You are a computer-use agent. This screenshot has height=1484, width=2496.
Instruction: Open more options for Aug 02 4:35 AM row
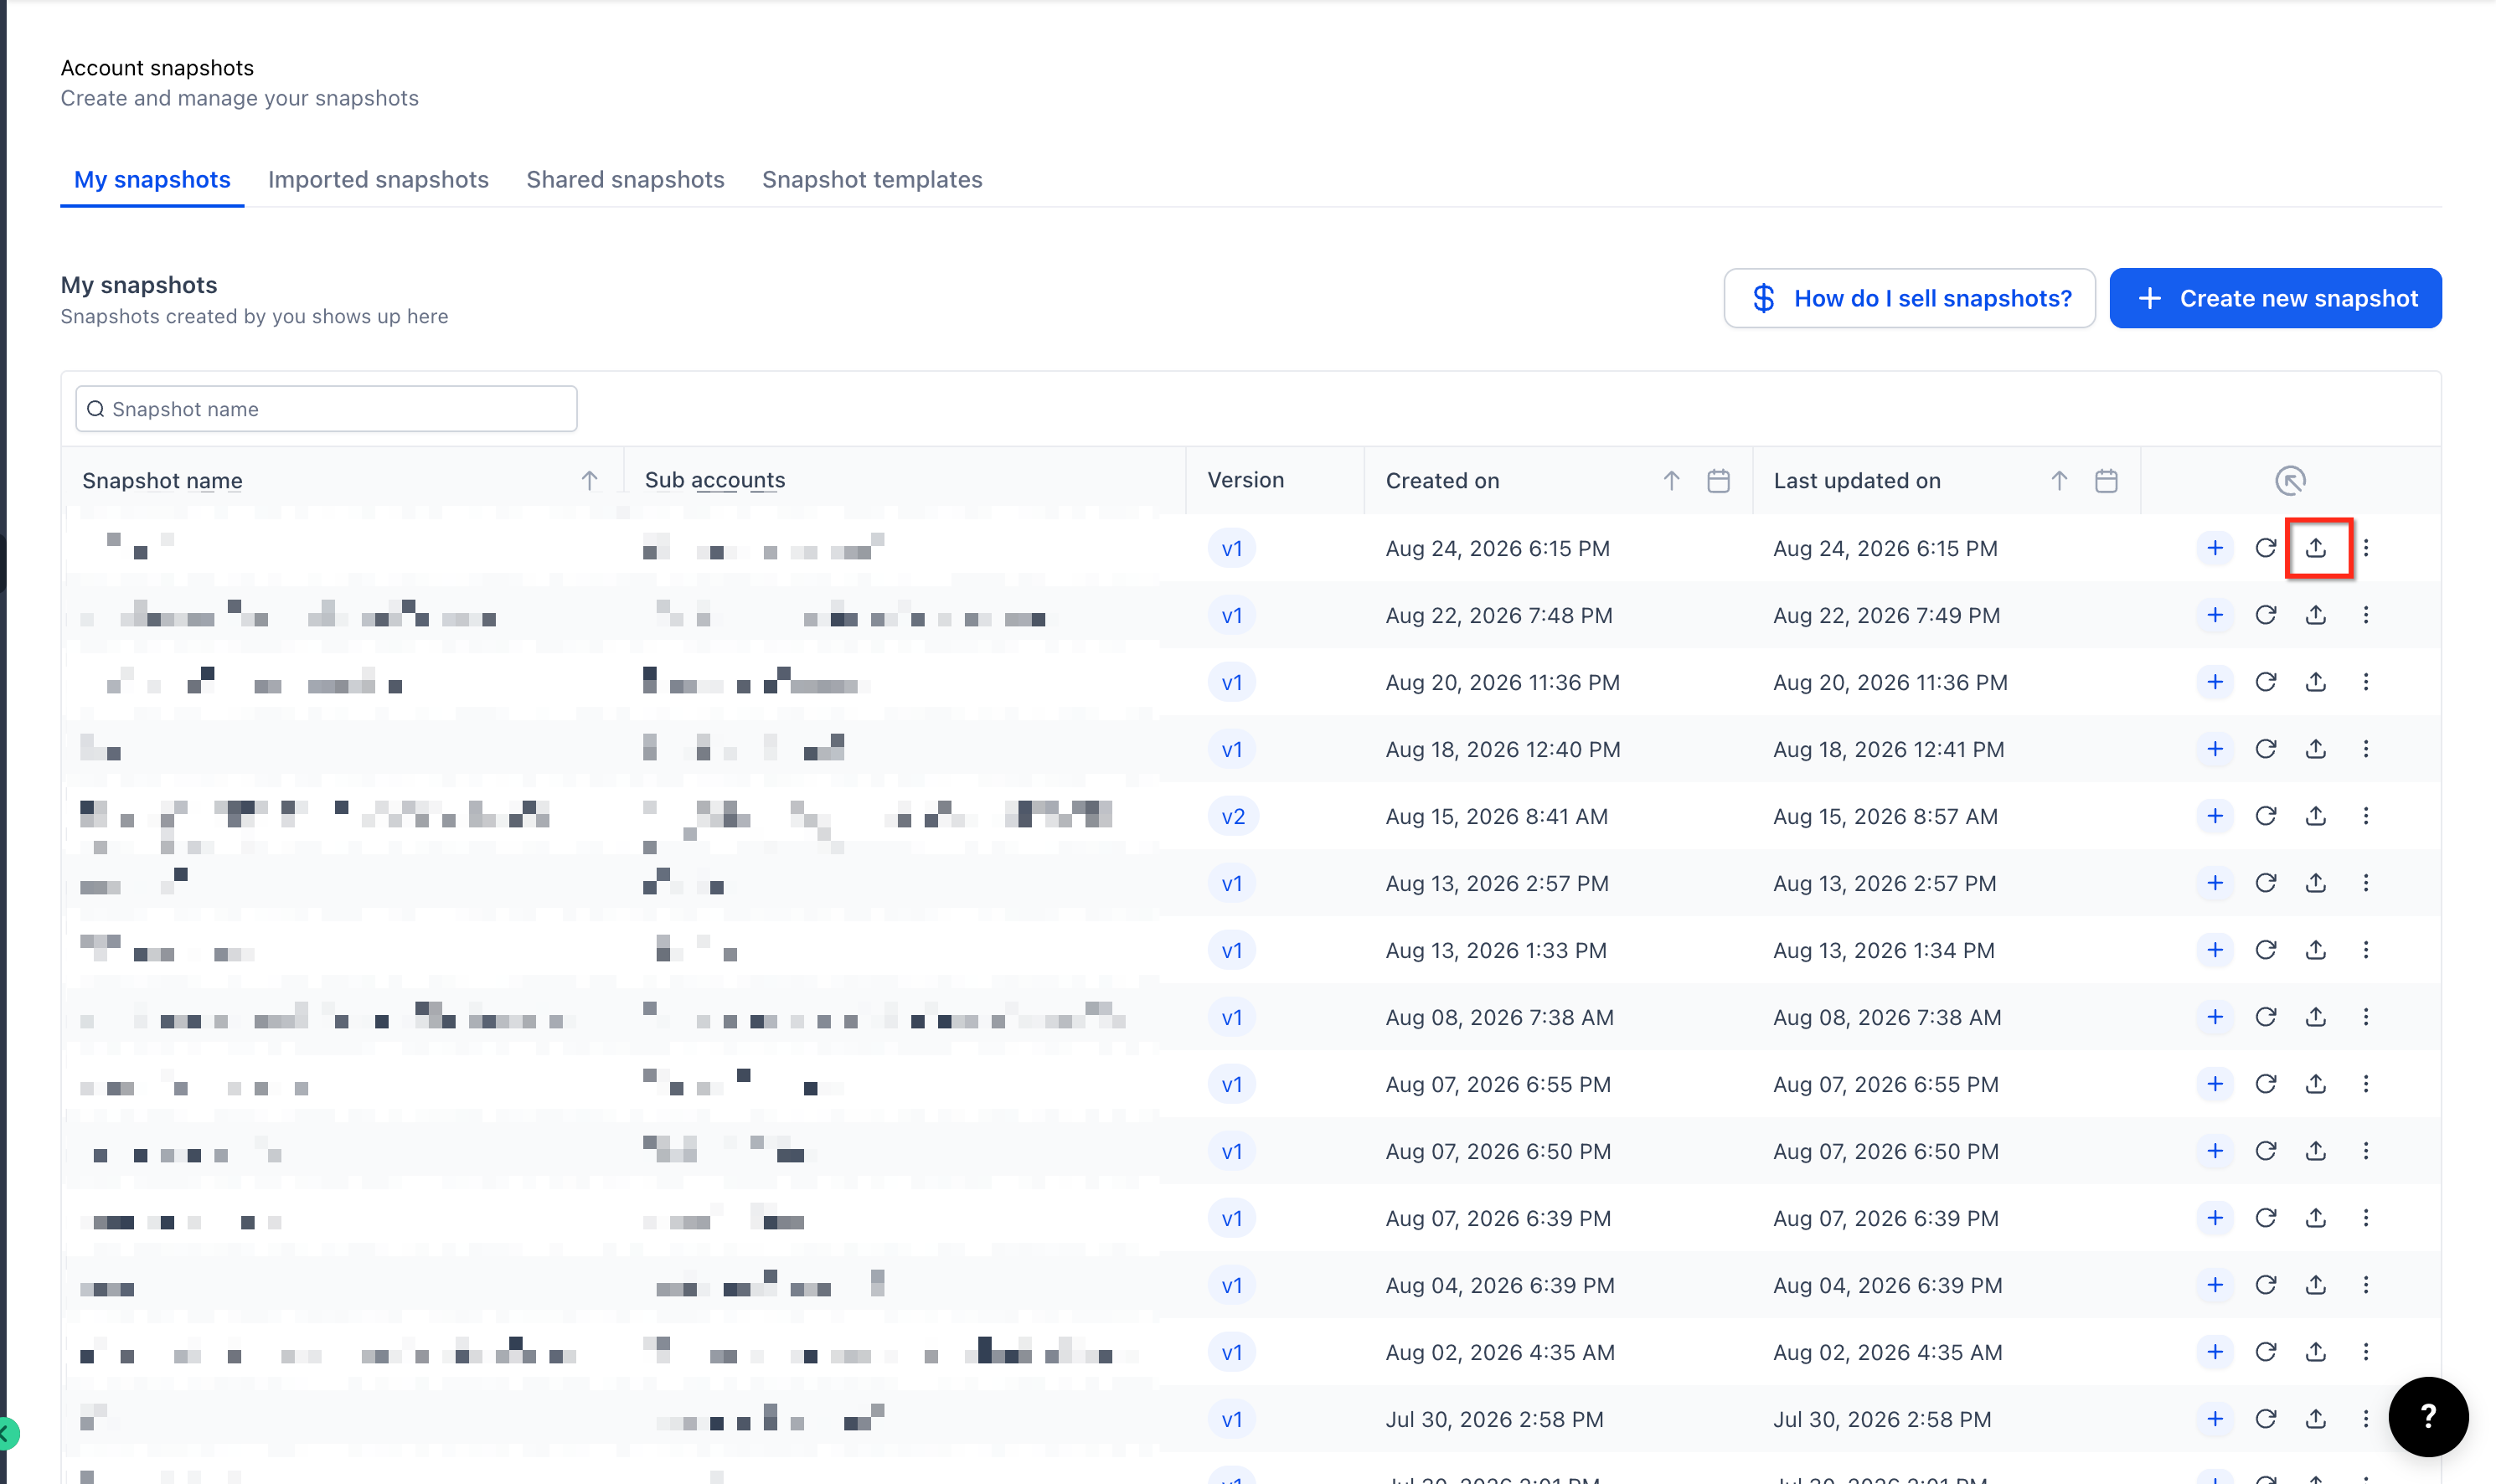[x=2365, y=1352]
